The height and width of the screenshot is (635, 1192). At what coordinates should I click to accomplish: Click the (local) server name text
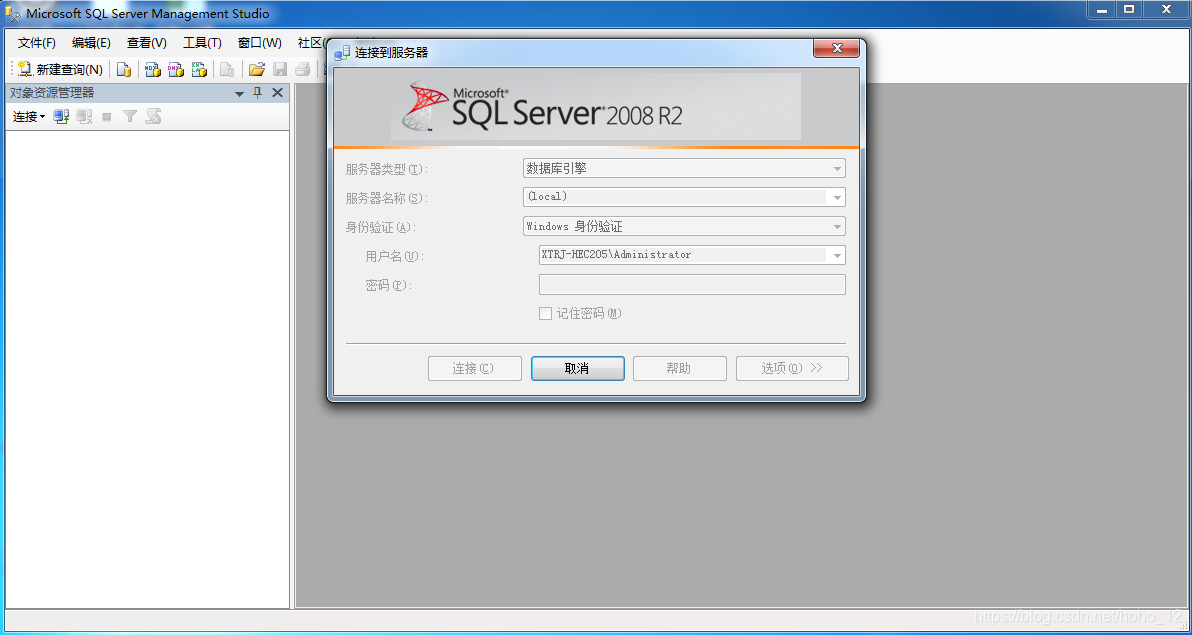click(547, 196)
